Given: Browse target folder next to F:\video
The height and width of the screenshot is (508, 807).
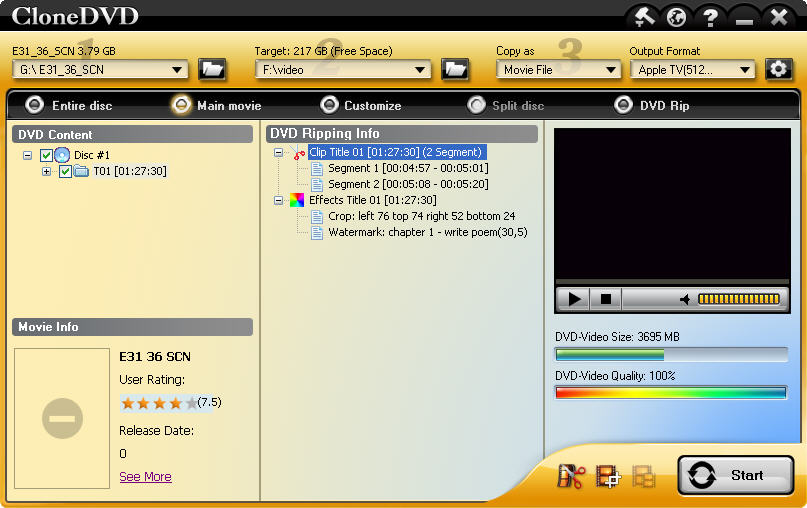Looking at the screenshot, I should [455, 69].
